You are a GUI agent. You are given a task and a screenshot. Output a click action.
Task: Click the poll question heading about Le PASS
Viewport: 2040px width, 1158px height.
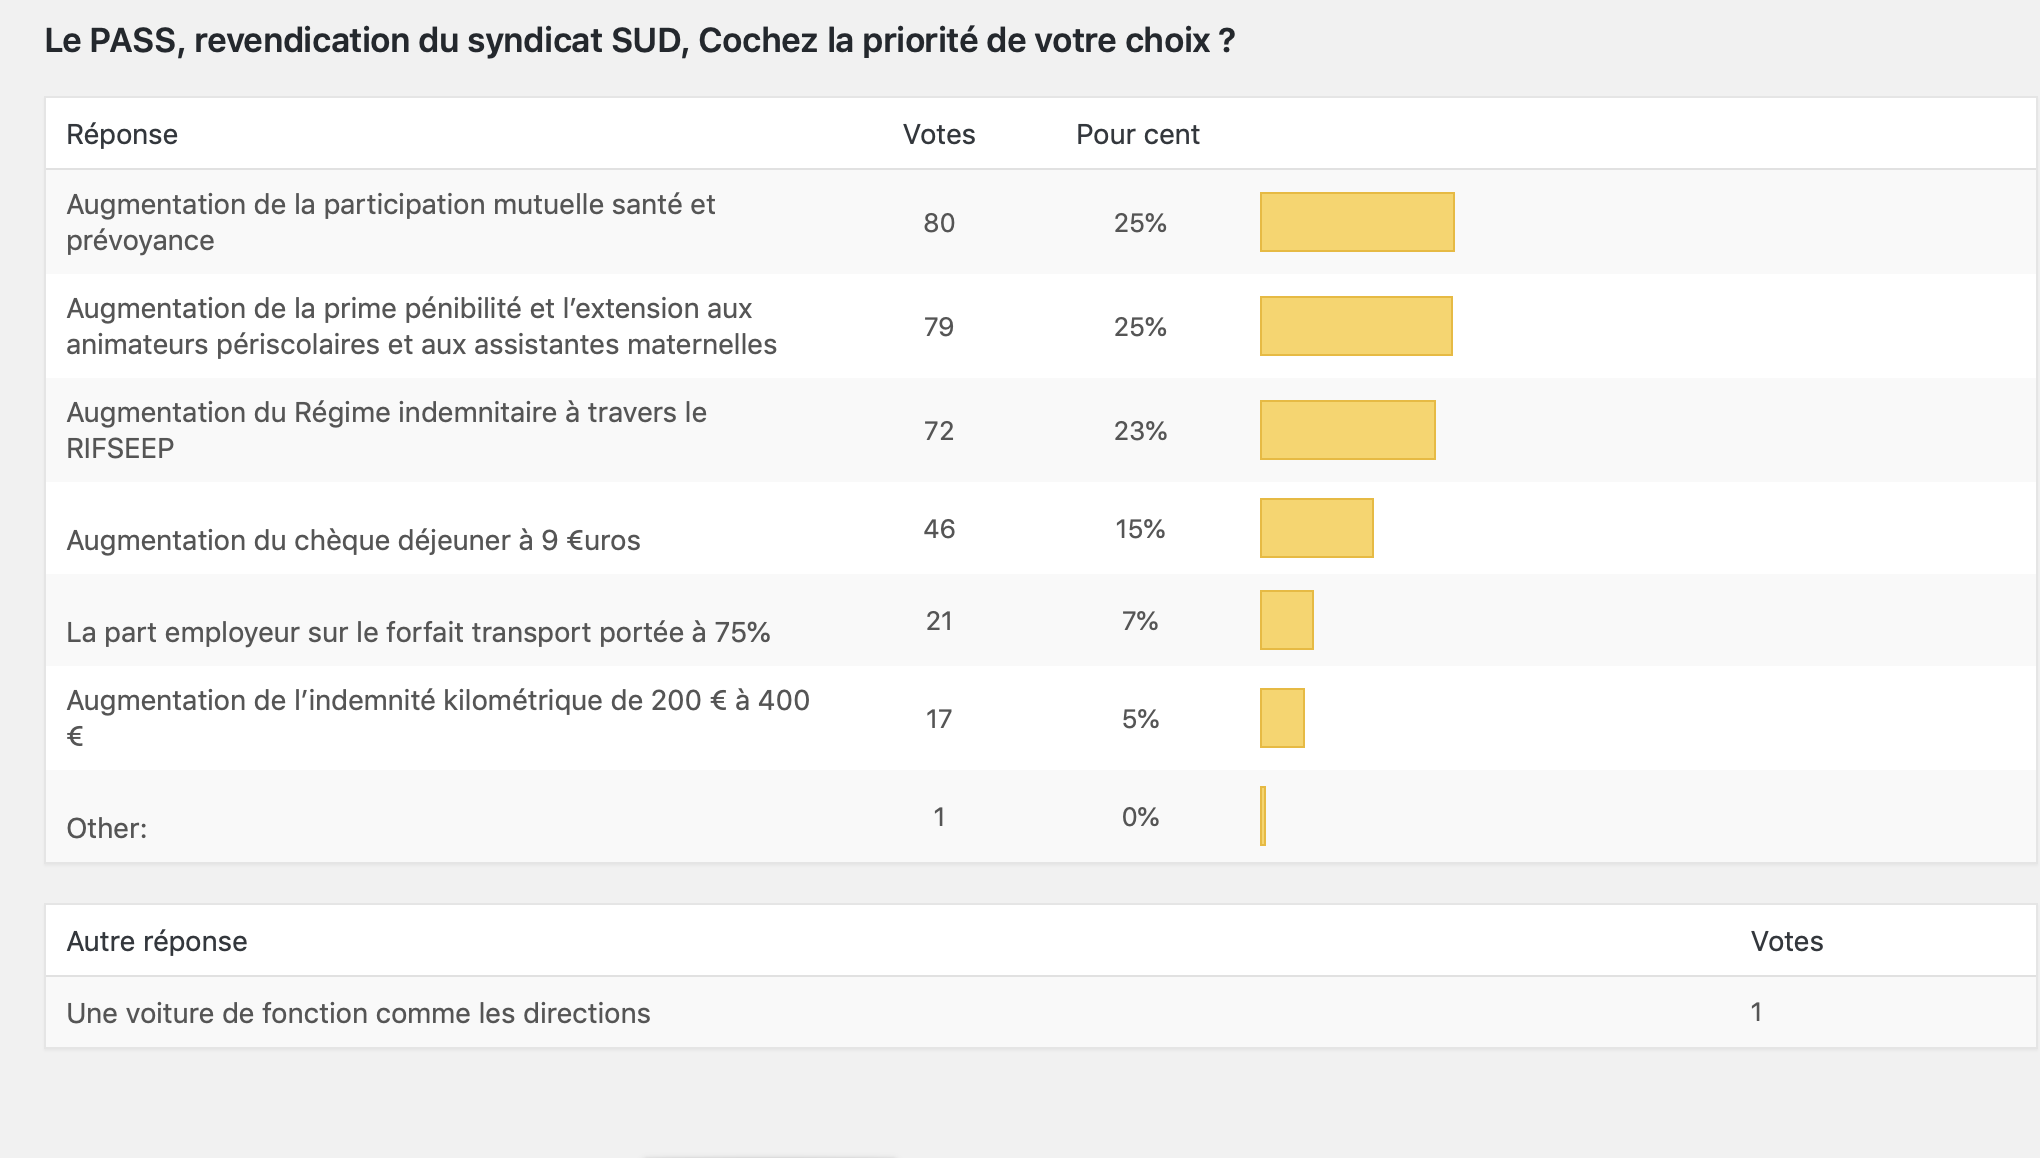point(640,41)
